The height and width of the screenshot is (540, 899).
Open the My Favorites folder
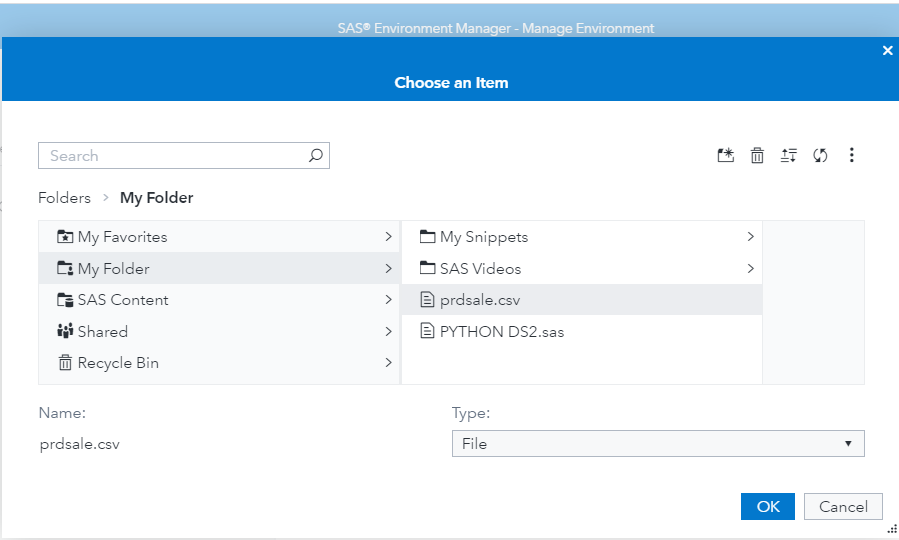(x=122, y=237)
